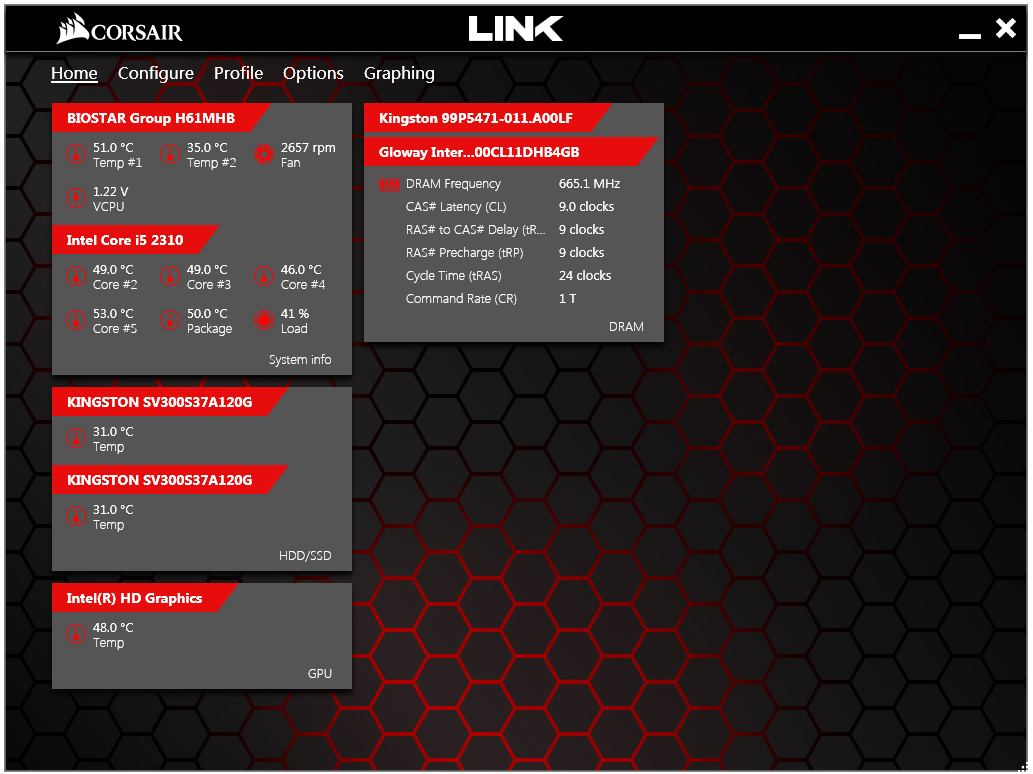Viewport: 1033px width, 774px height.
Task: Click the Gloway DRAM module header
Action: coord(479,152)
